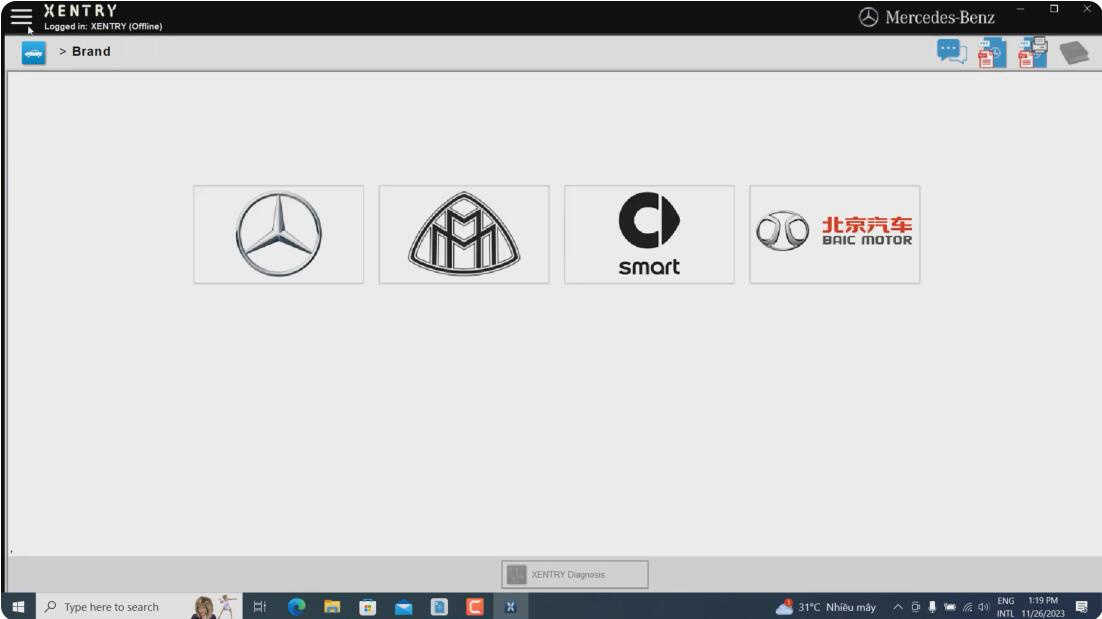The image size is (1102, 619).
Task: Open Task View in the taskbar
Action: (259, 606)
